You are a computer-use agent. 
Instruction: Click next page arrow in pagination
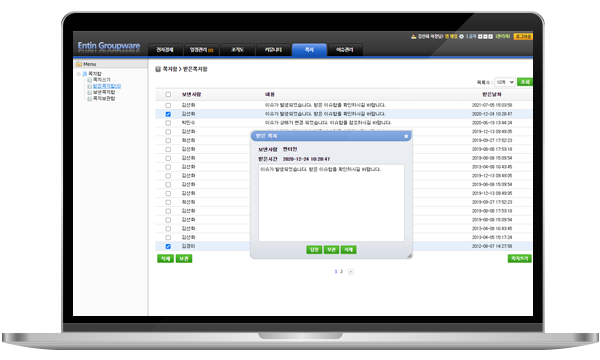[x=351, y=272]
